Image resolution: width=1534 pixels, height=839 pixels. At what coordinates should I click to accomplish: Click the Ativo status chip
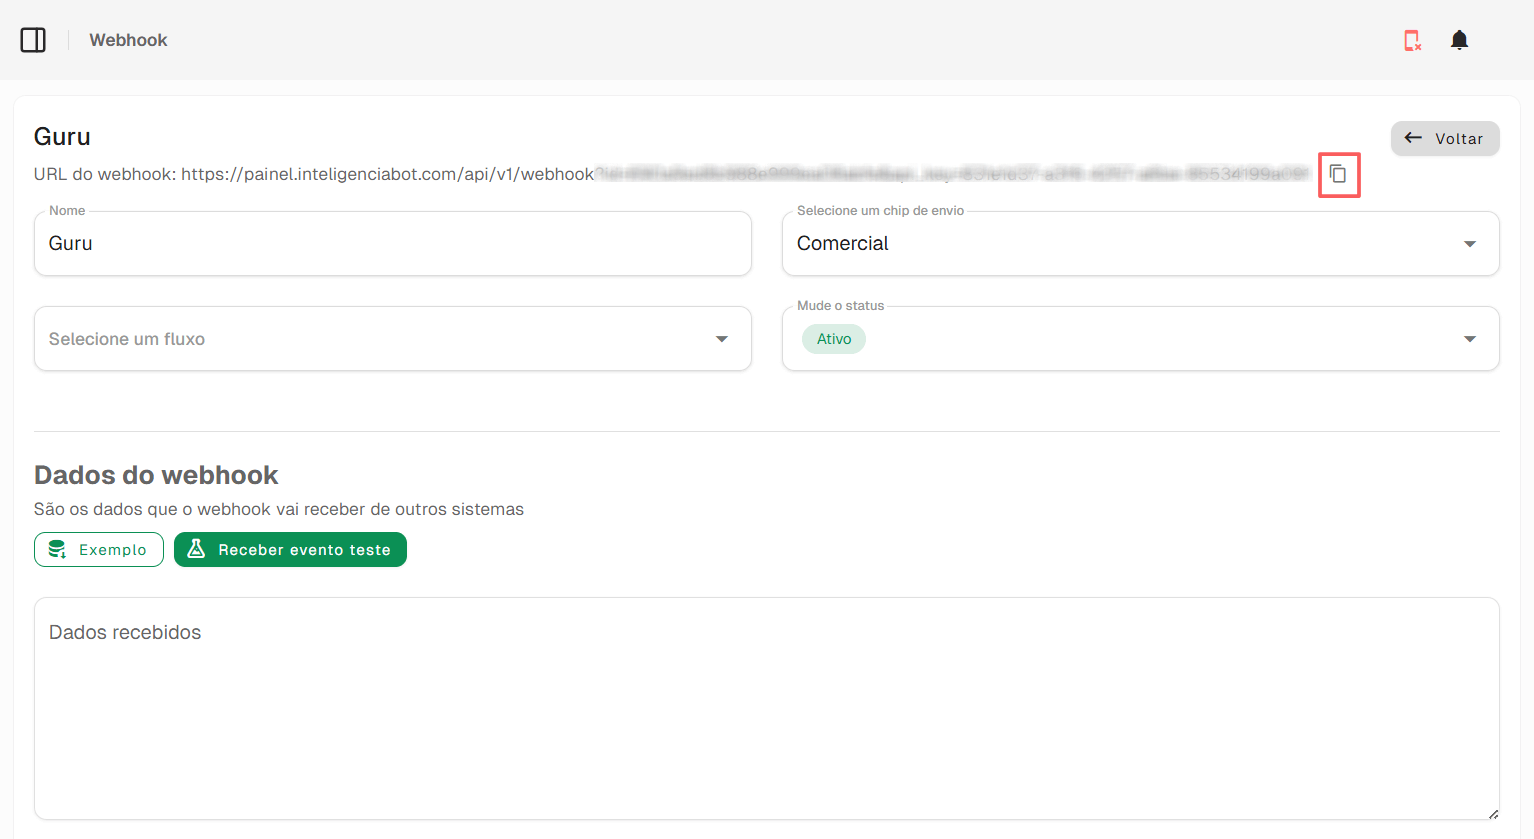tap(833, 338)
